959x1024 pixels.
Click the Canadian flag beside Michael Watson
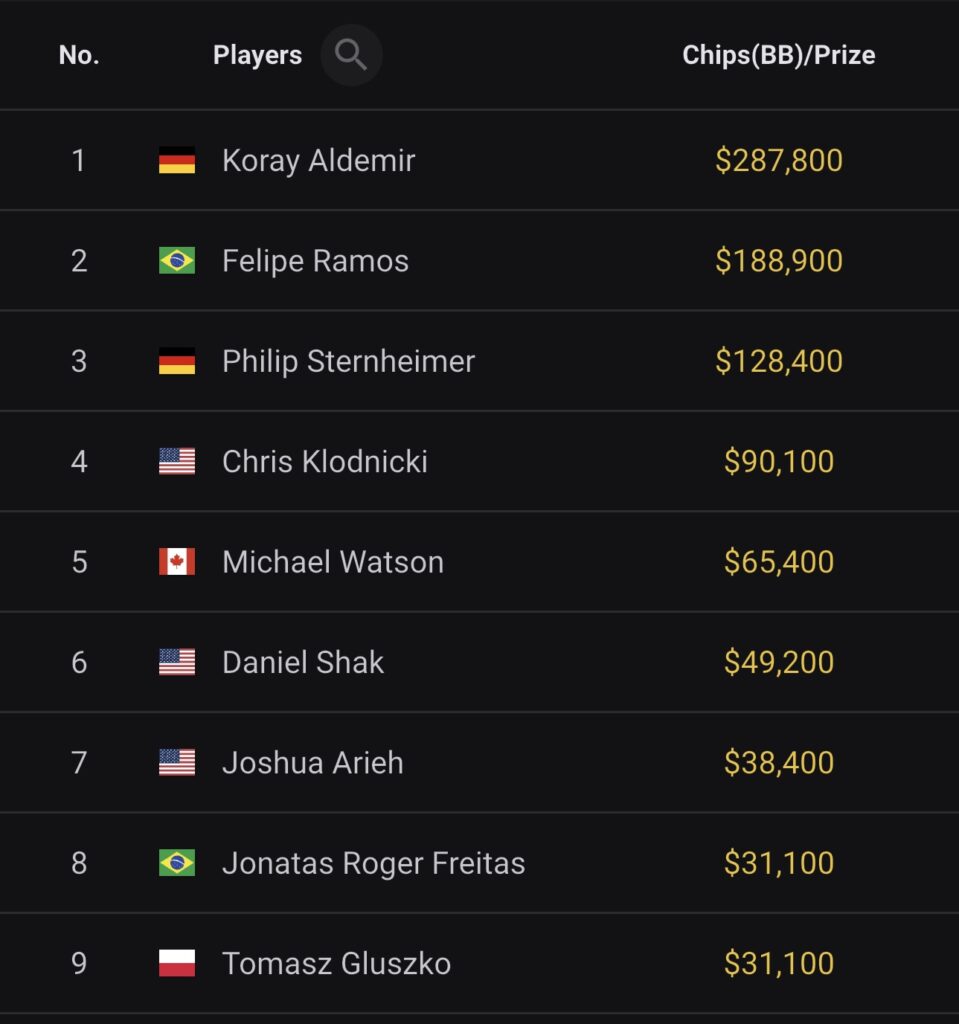coord(177,562)
